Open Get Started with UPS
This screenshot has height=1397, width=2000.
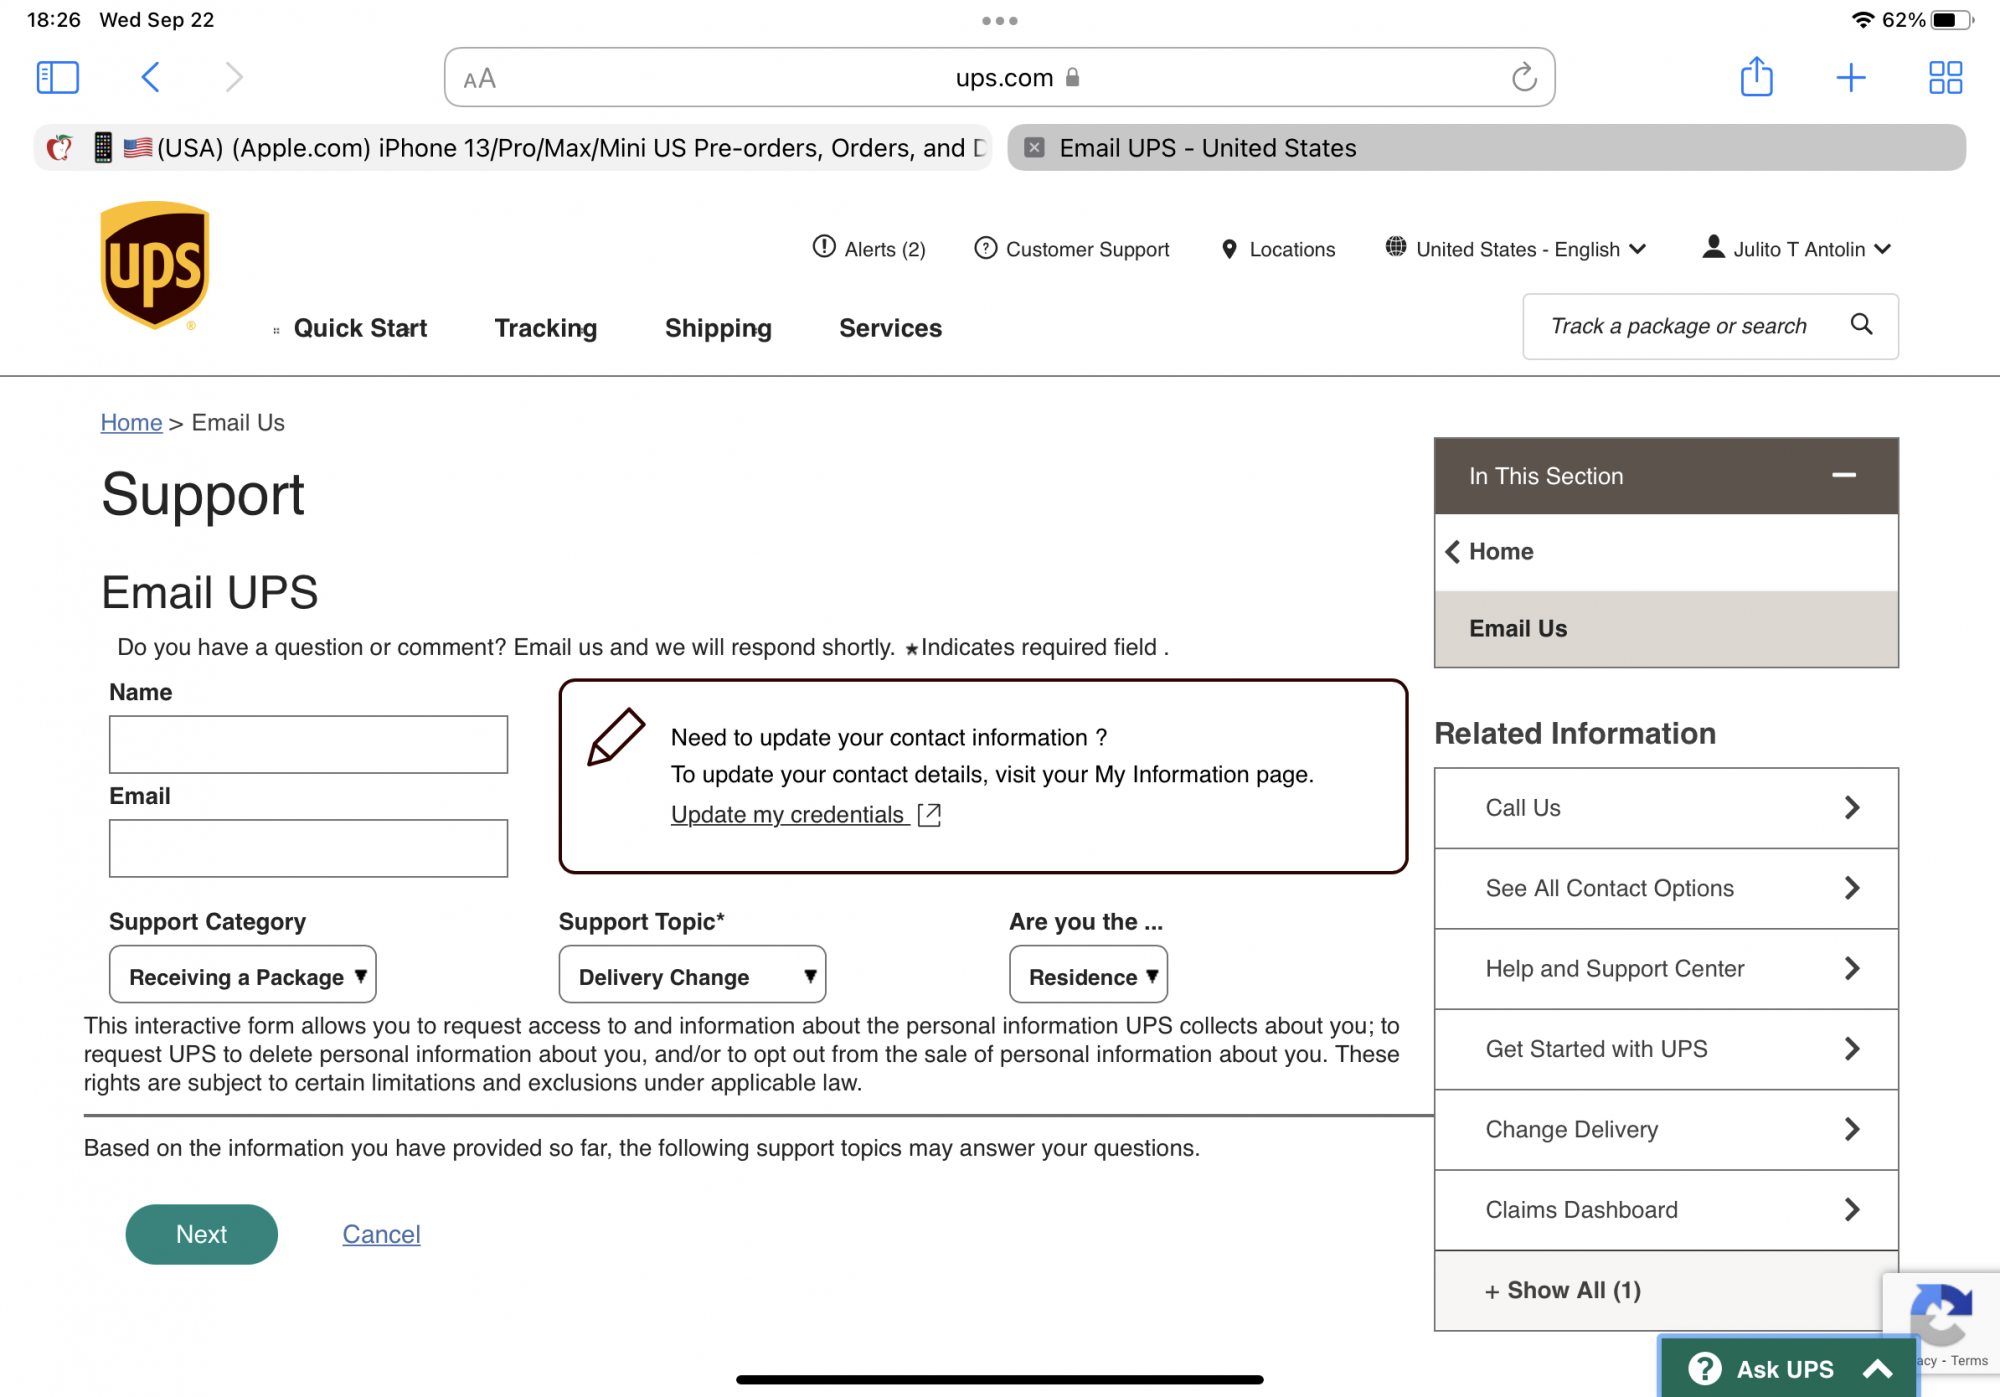pyautogui.click(x=1666, y=1049)
